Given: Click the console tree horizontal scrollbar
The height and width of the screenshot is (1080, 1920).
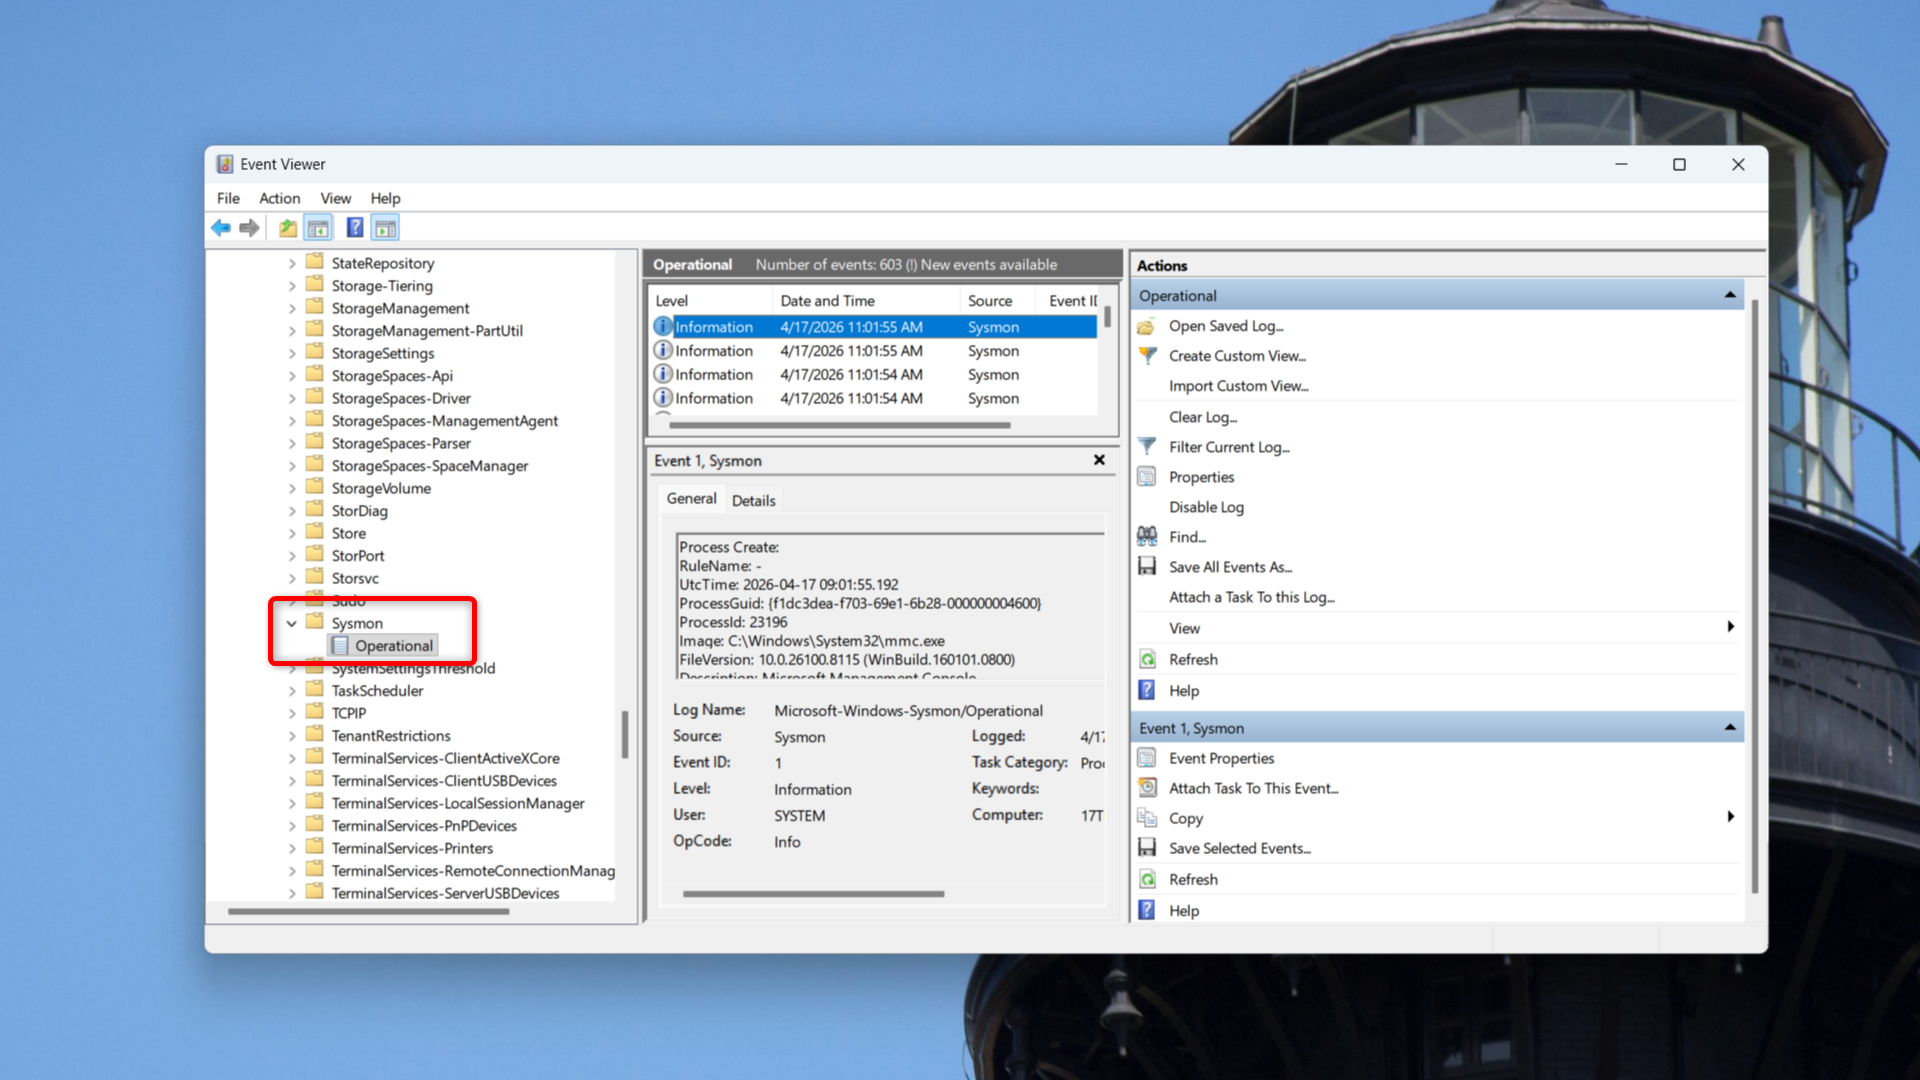Looking at the screenshot, I should pos(368,911).
